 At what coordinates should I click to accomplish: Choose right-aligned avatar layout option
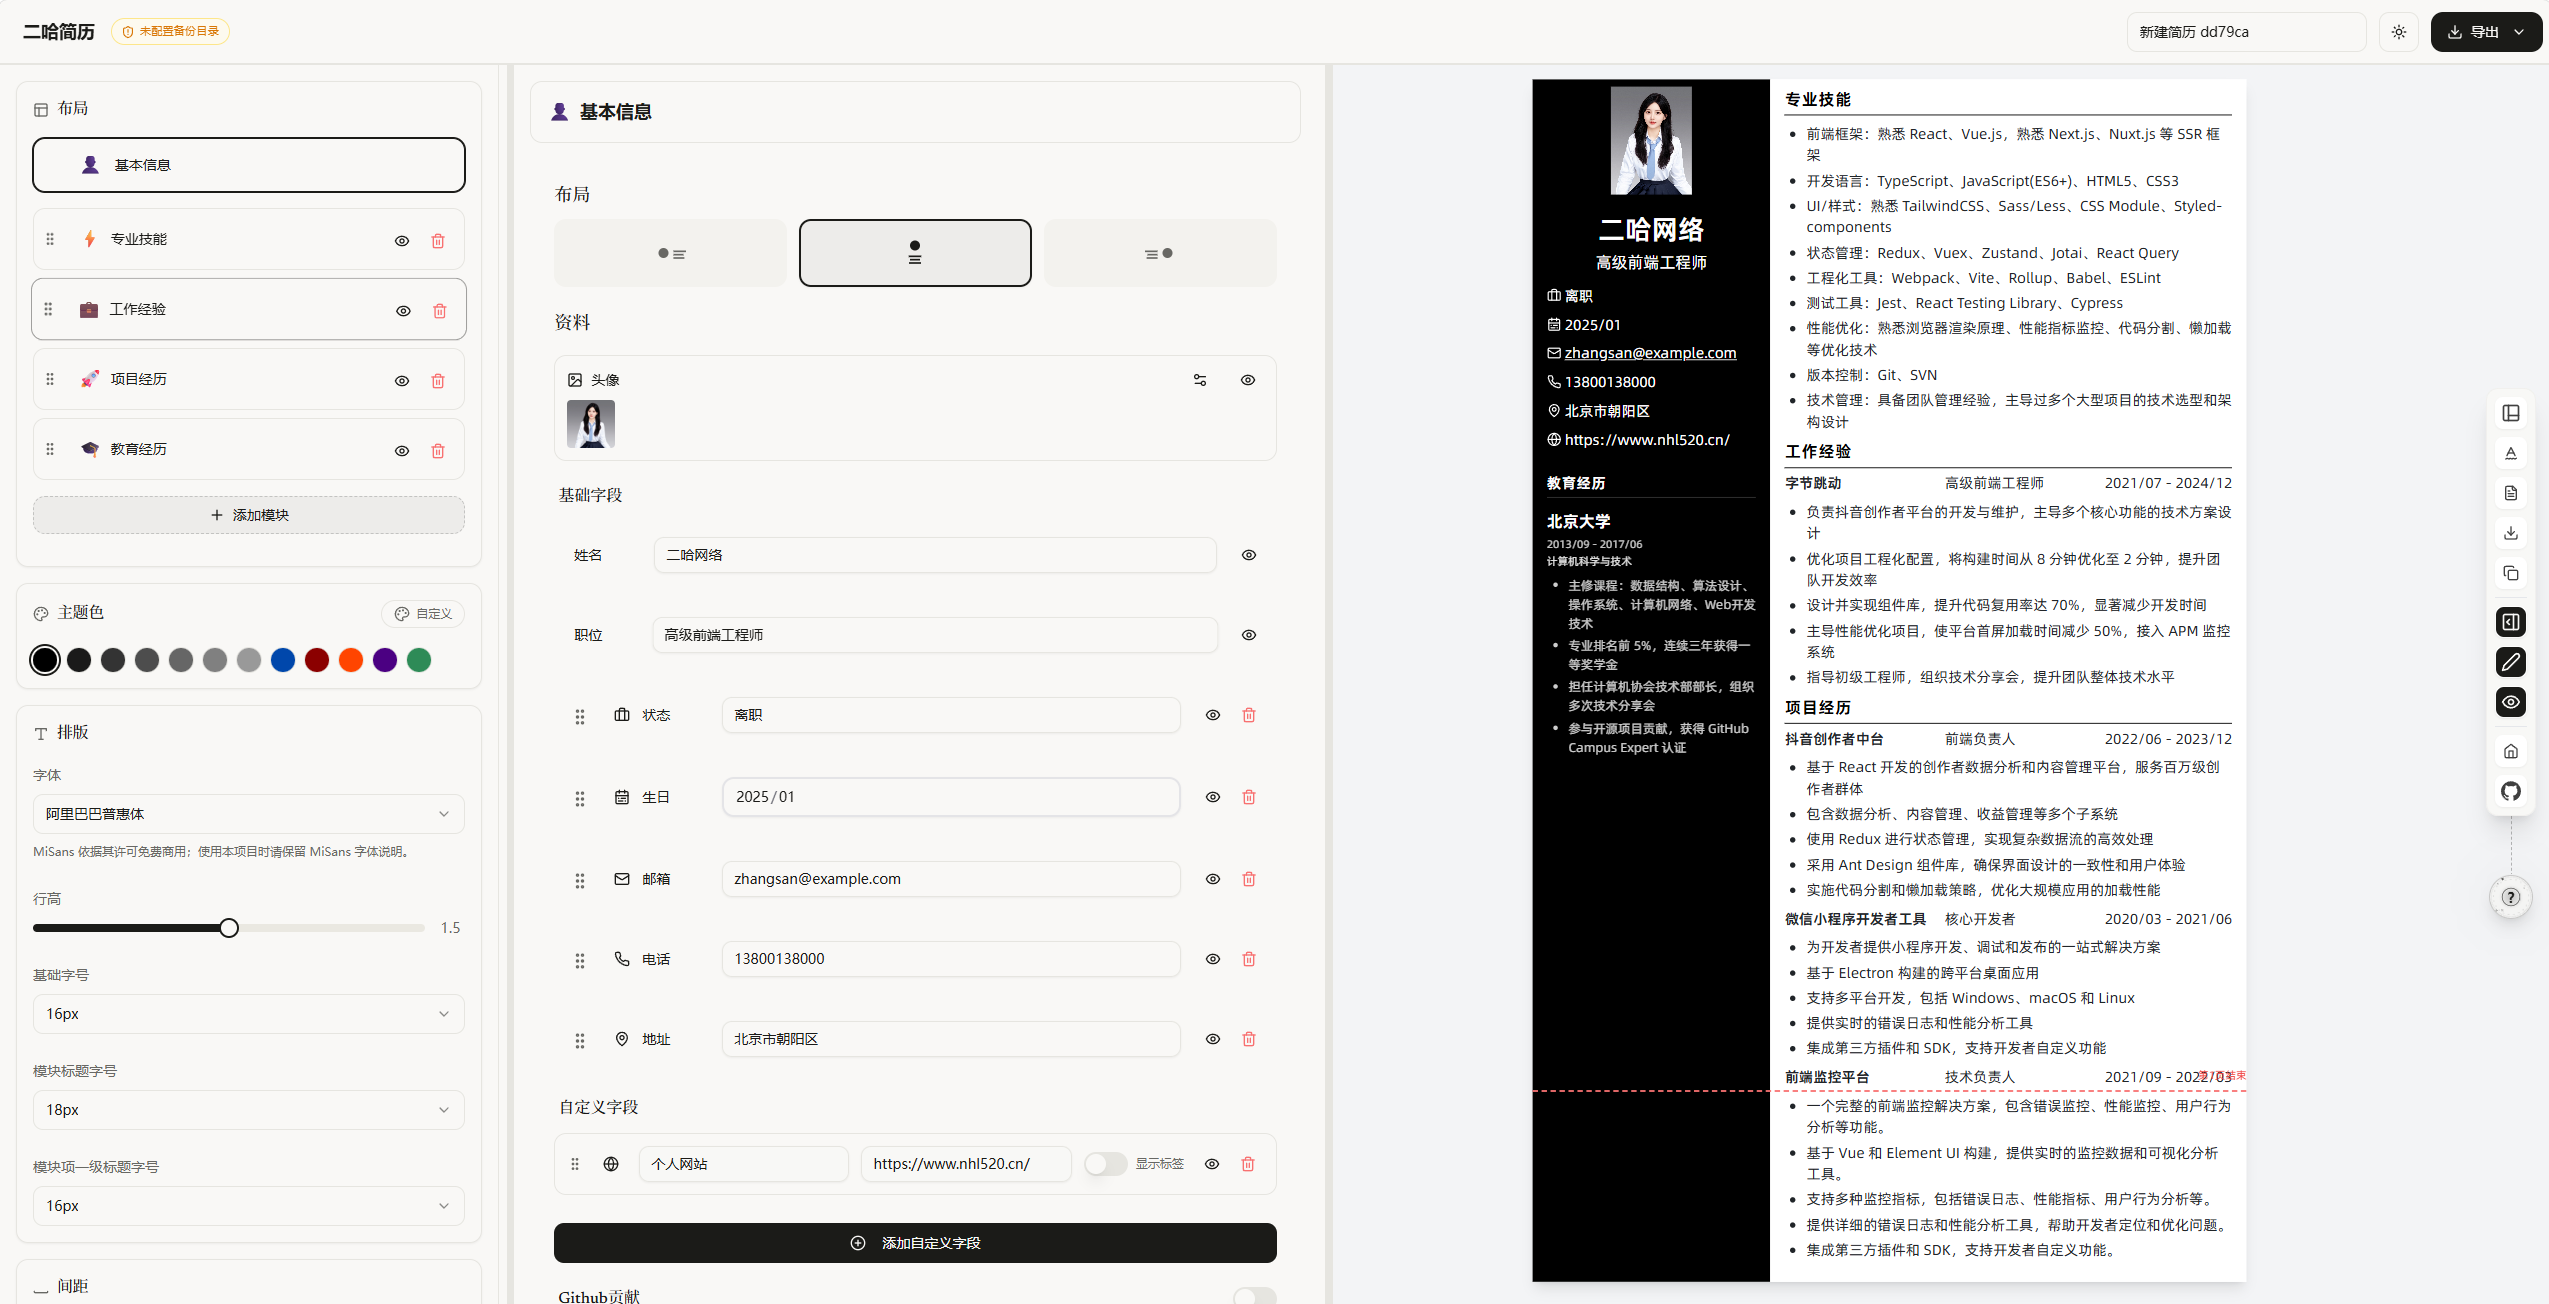tap(1160, 253)
